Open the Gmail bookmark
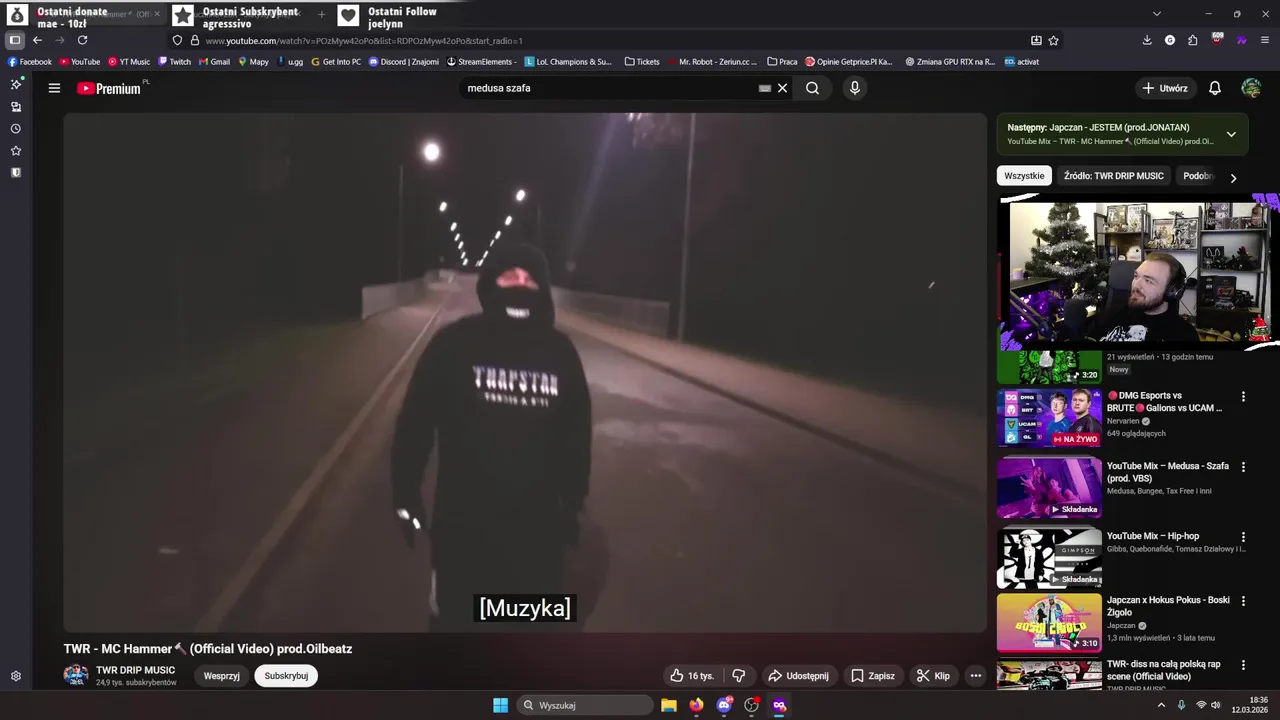The image size is (1280, 720). click(x=214, y=62)
